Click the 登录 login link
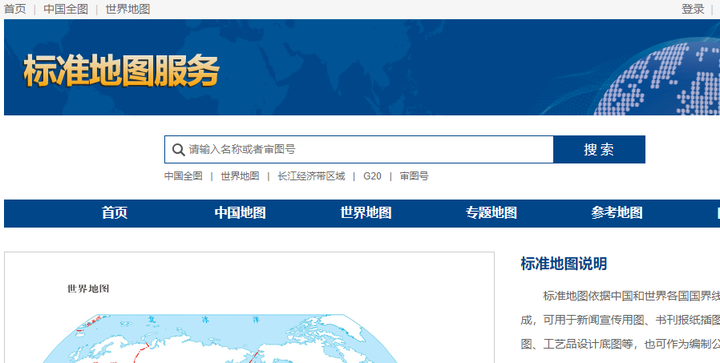This screenshot has width=720, height=363. point(692,9)
